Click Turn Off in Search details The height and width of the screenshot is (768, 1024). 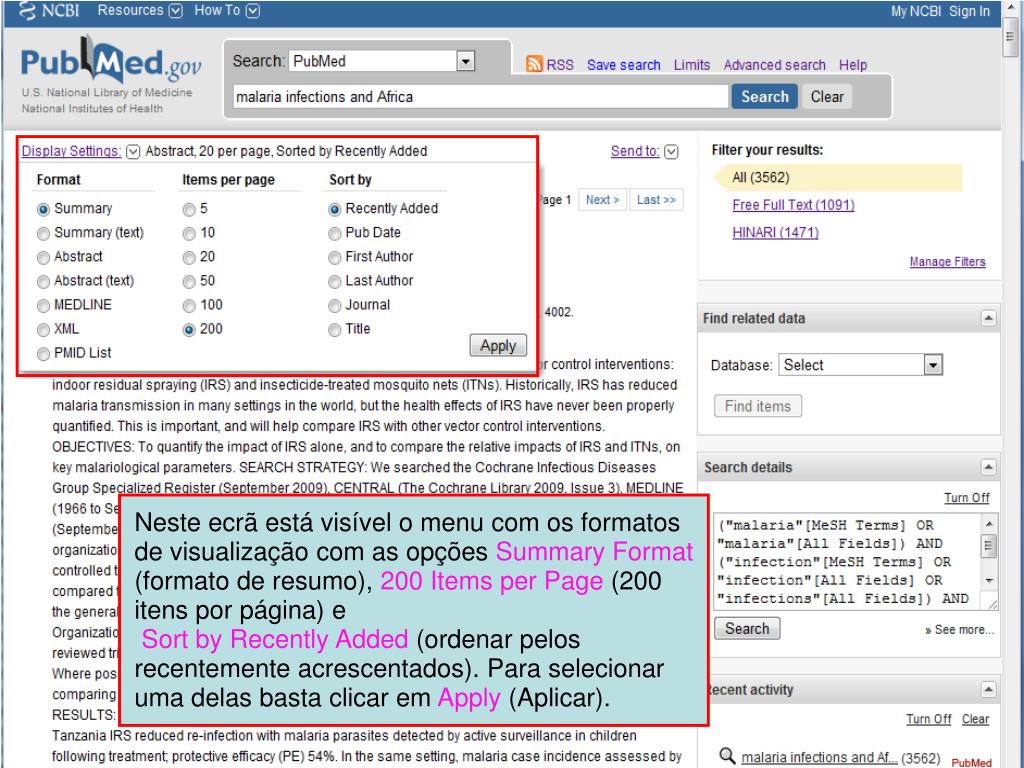967,498
